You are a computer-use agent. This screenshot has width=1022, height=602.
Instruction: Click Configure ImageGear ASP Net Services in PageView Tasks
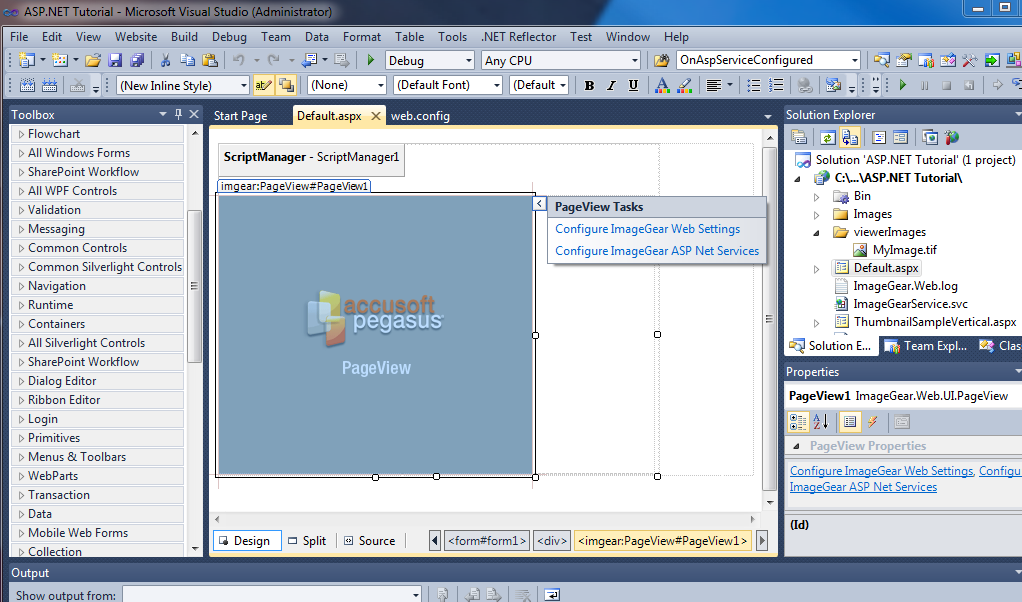tap(657, 251)
